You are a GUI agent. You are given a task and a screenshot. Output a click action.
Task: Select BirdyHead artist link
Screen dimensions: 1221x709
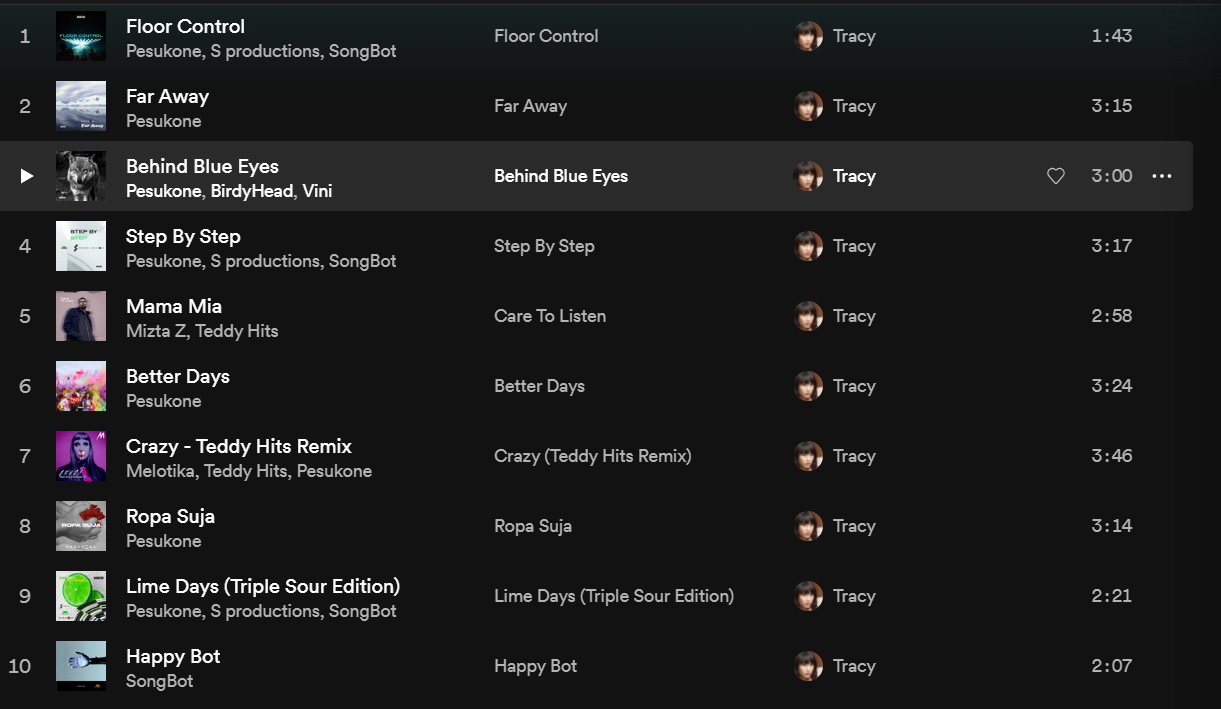252,191
